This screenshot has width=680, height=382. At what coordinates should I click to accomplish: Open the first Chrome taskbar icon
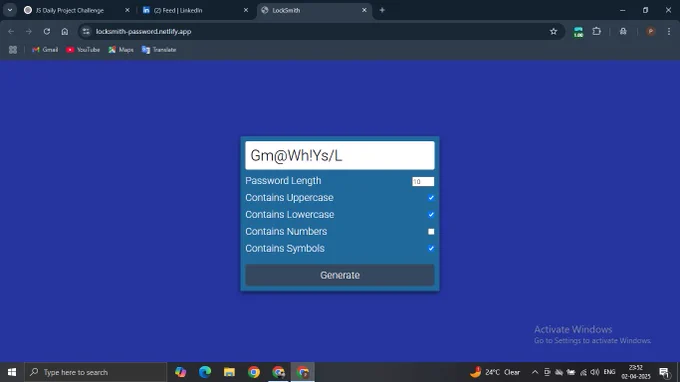tap(254, 372)
